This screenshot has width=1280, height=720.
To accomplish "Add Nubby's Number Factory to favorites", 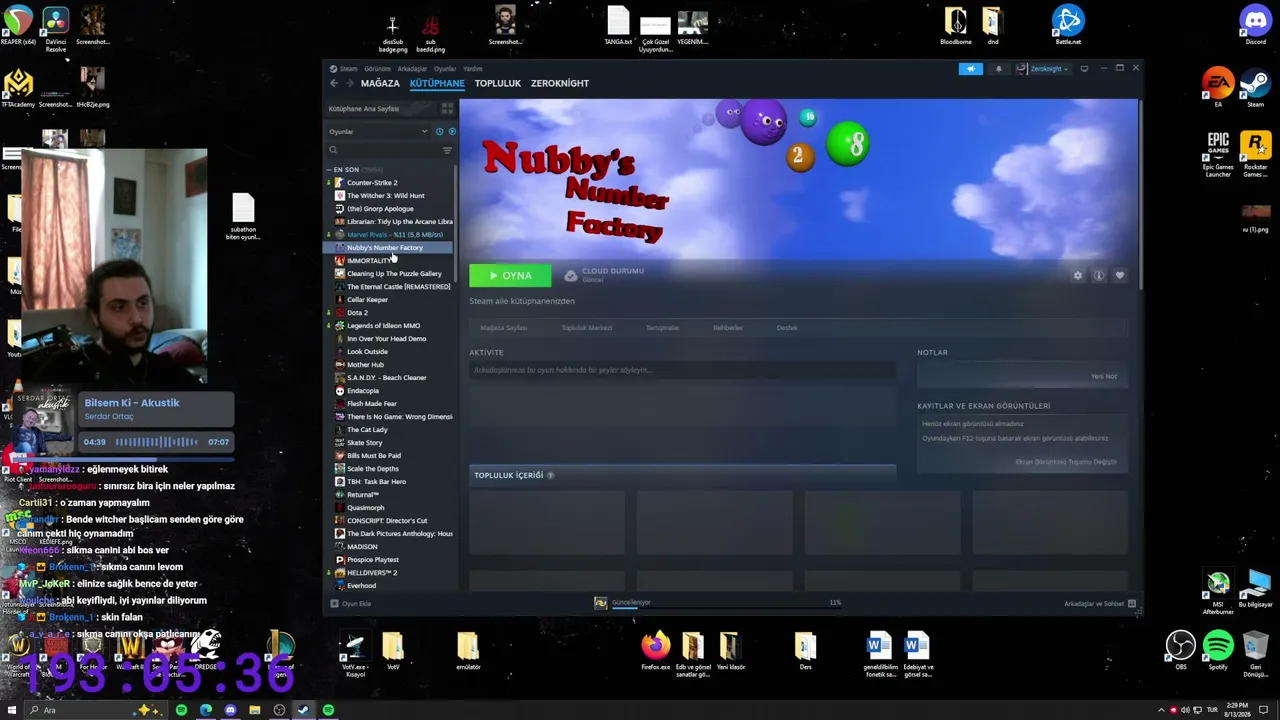I will [x=1119, y=275].
